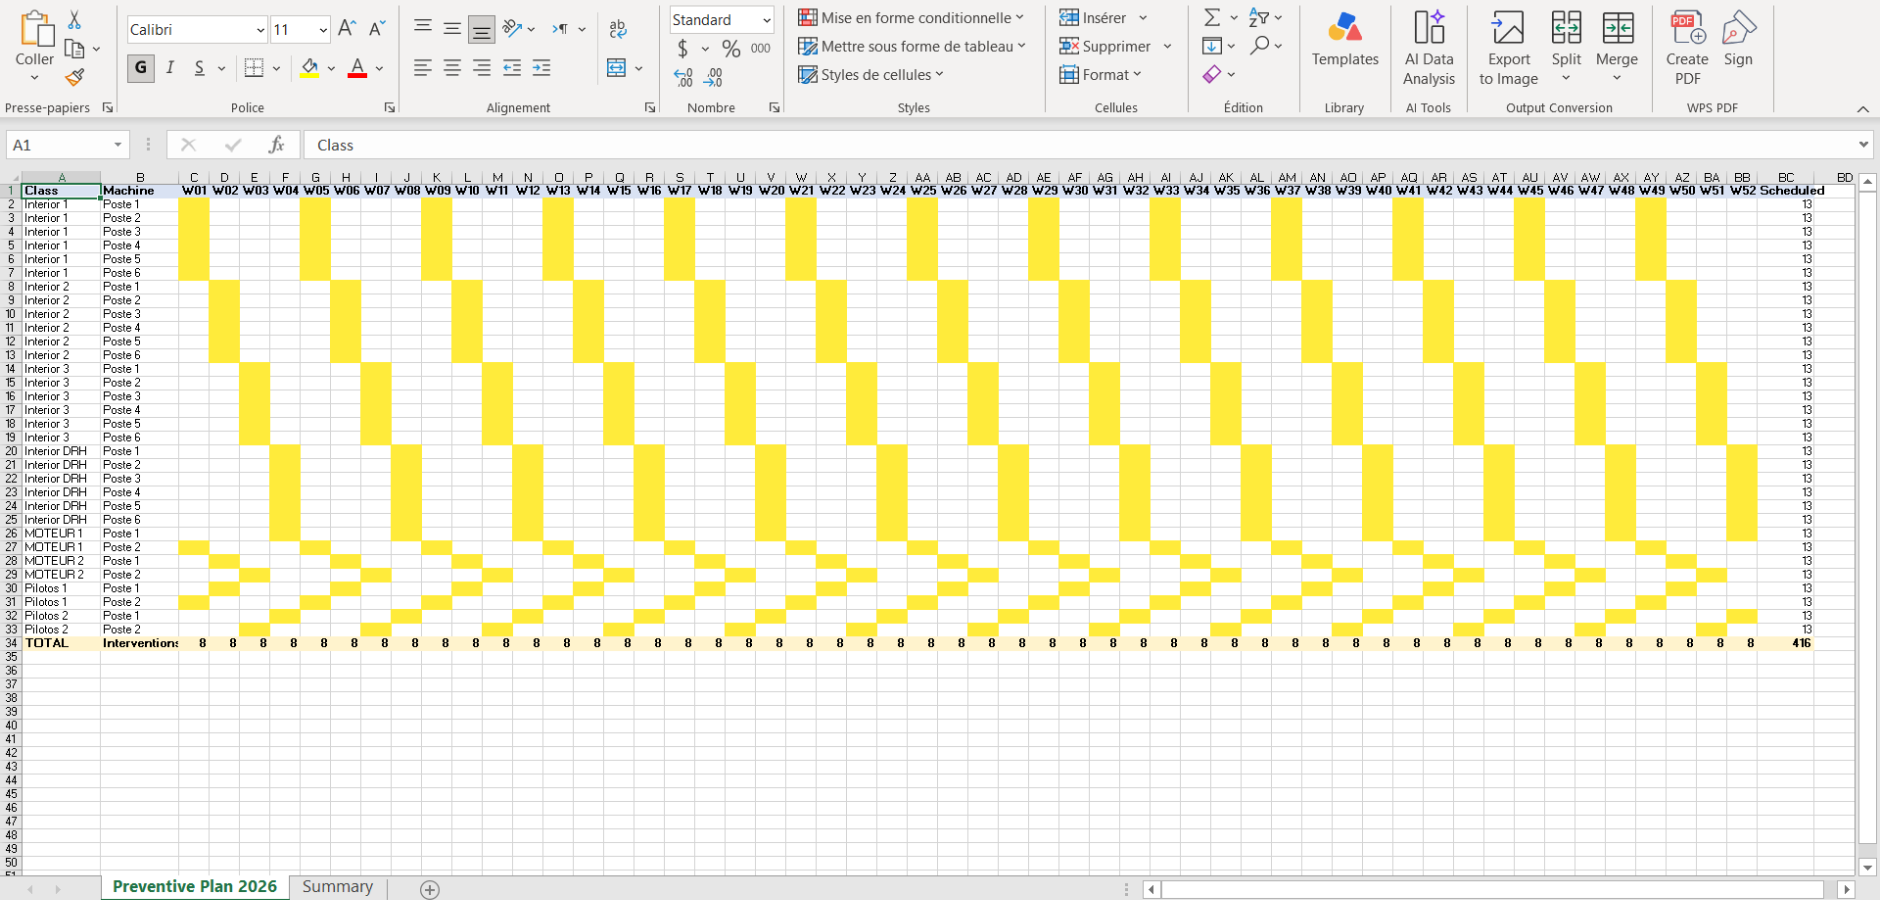Increase font size with large A icon
This screenshot has height=900, width=1880.
click(346, 29)
